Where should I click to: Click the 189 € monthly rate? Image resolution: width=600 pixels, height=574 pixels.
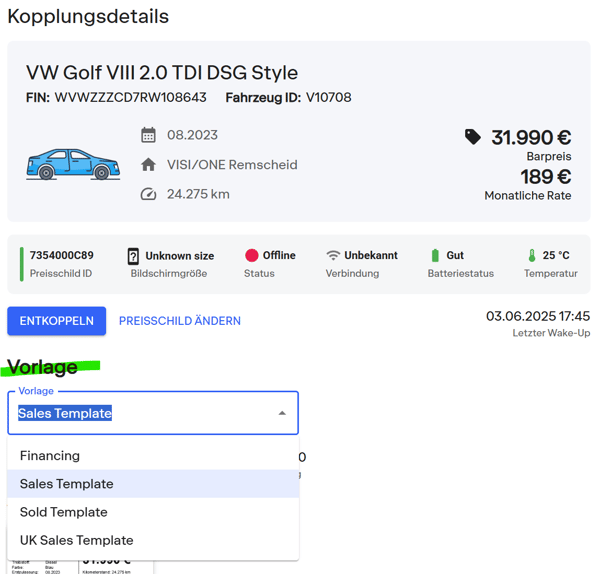point(546,177)
